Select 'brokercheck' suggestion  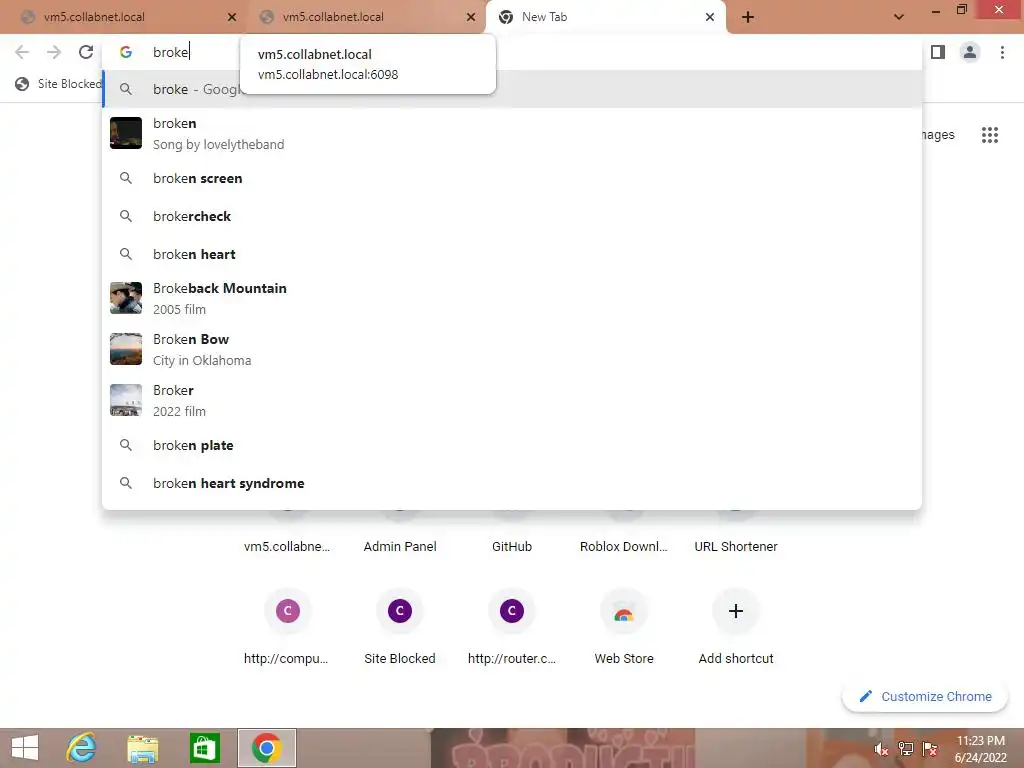(x=512, y=216)
